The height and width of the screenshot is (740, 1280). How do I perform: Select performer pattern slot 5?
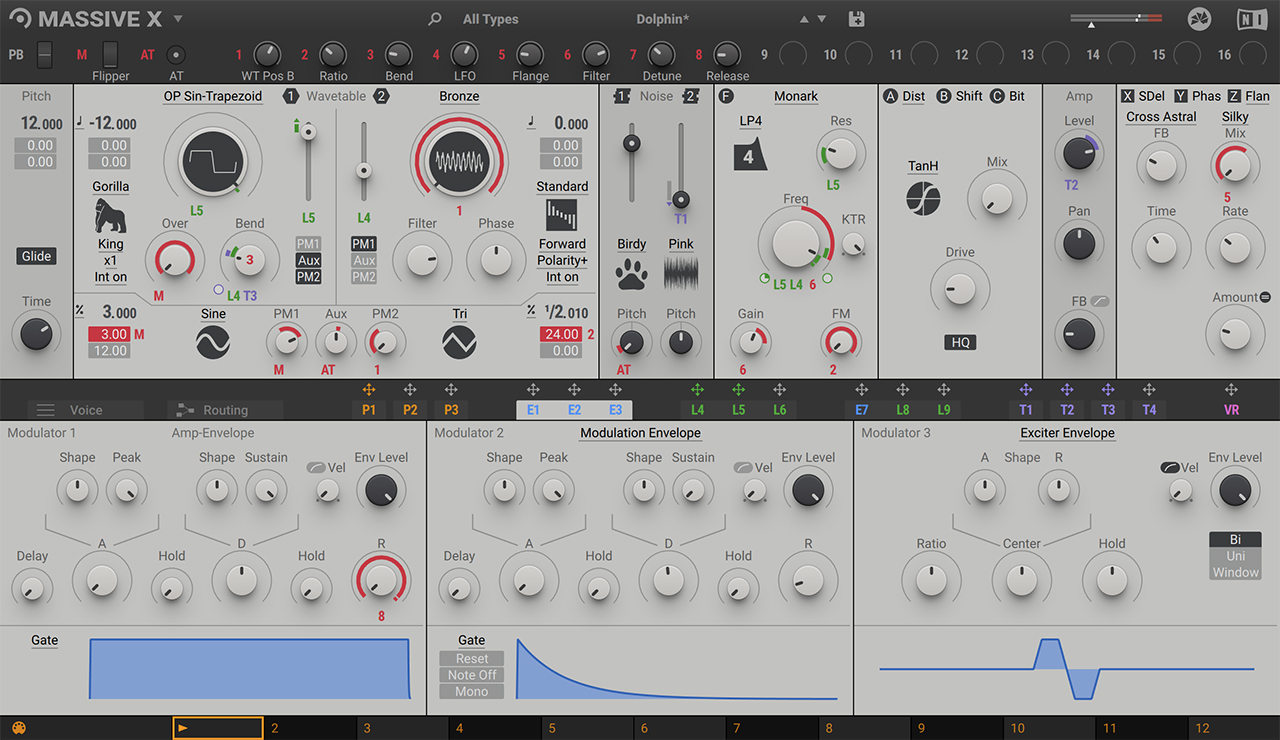(x=588, y=728)
